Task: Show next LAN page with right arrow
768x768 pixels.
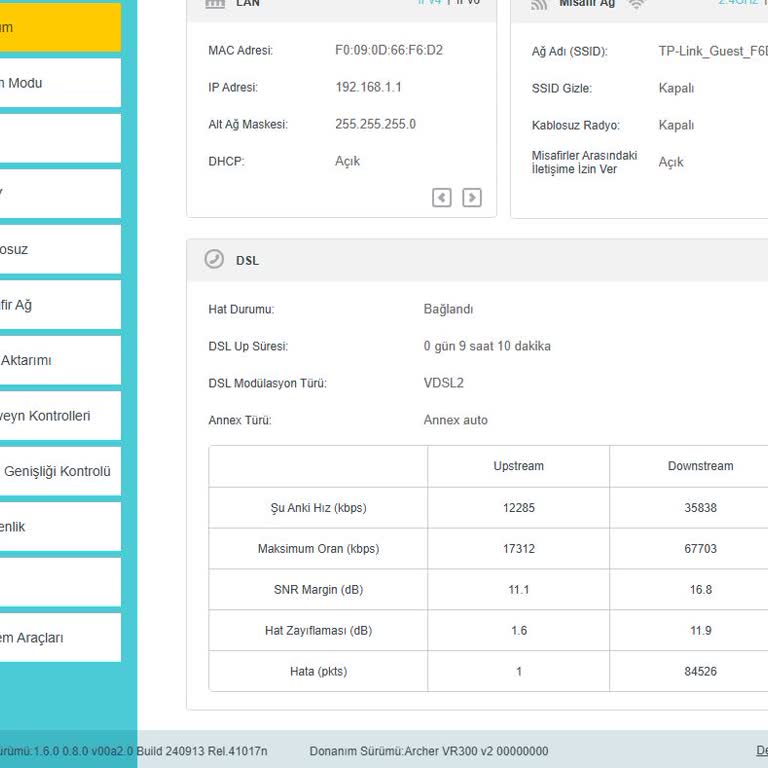Action: 472,198
